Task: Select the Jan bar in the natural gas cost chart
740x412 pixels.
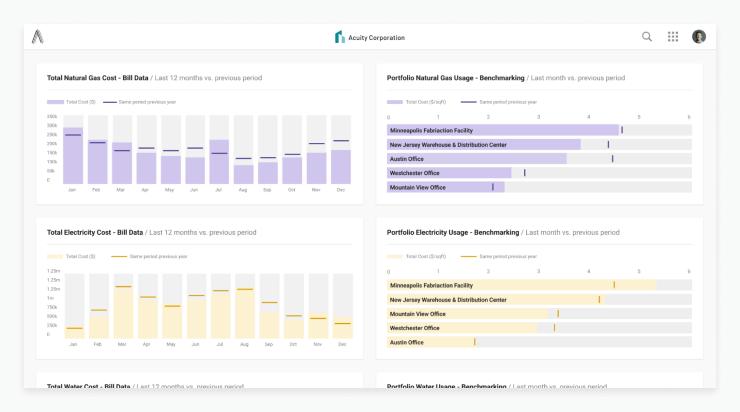Action: click(73, 155)
